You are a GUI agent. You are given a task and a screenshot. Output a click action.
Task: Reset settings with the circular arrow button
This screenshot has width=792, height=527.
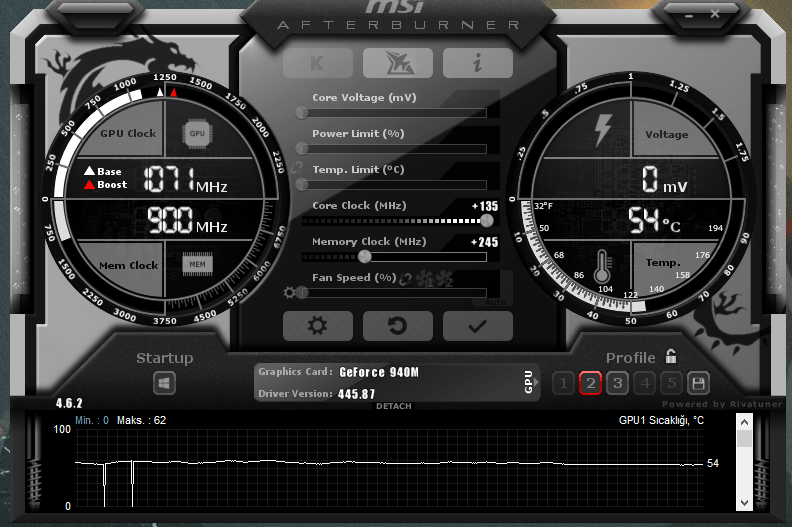(398, 326)
